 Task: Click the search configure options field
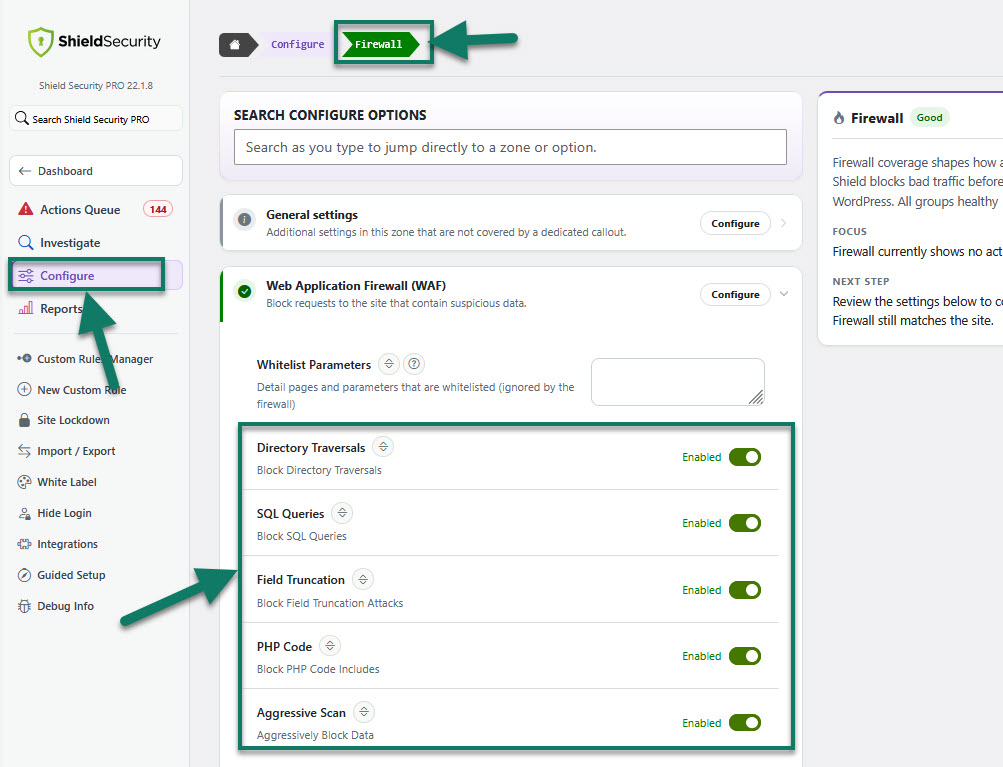(x=510, y=147)
